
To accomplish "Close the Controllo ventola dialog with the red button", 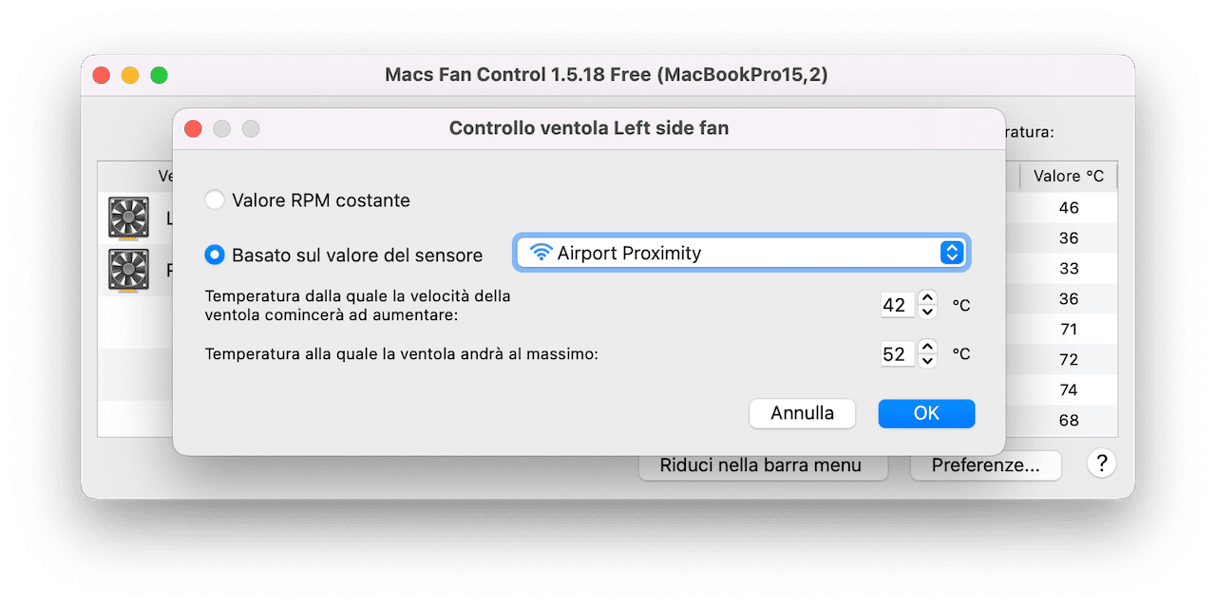I will 193,128.
